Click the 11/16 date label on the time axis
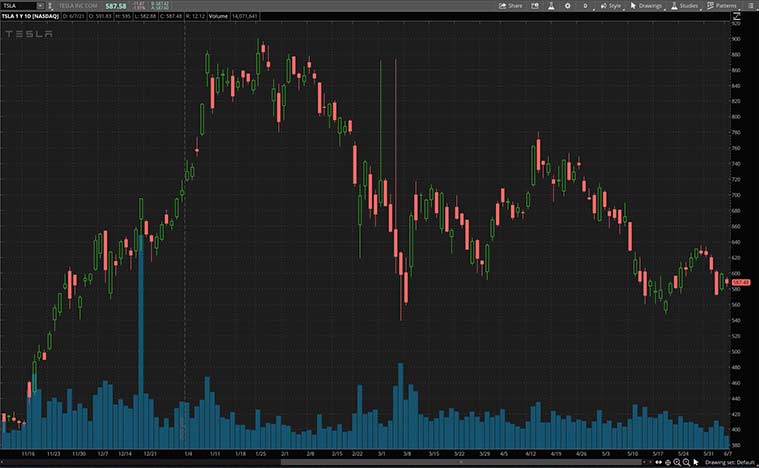This screenshot has height=468, width=759. (28, 453)
